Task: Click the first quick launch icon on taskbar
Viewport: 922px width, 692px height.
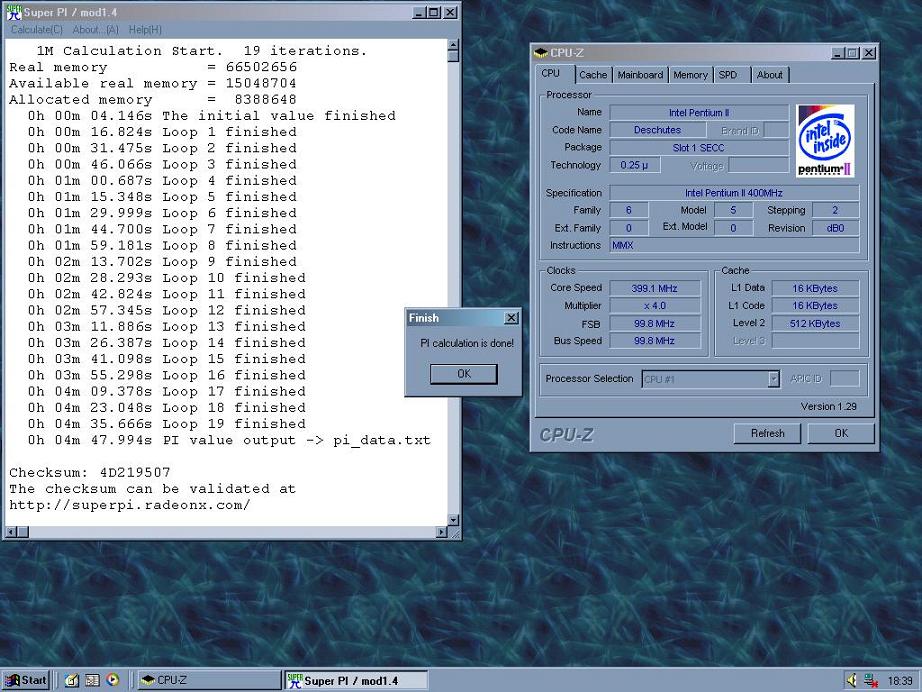Action: point(72,680)
